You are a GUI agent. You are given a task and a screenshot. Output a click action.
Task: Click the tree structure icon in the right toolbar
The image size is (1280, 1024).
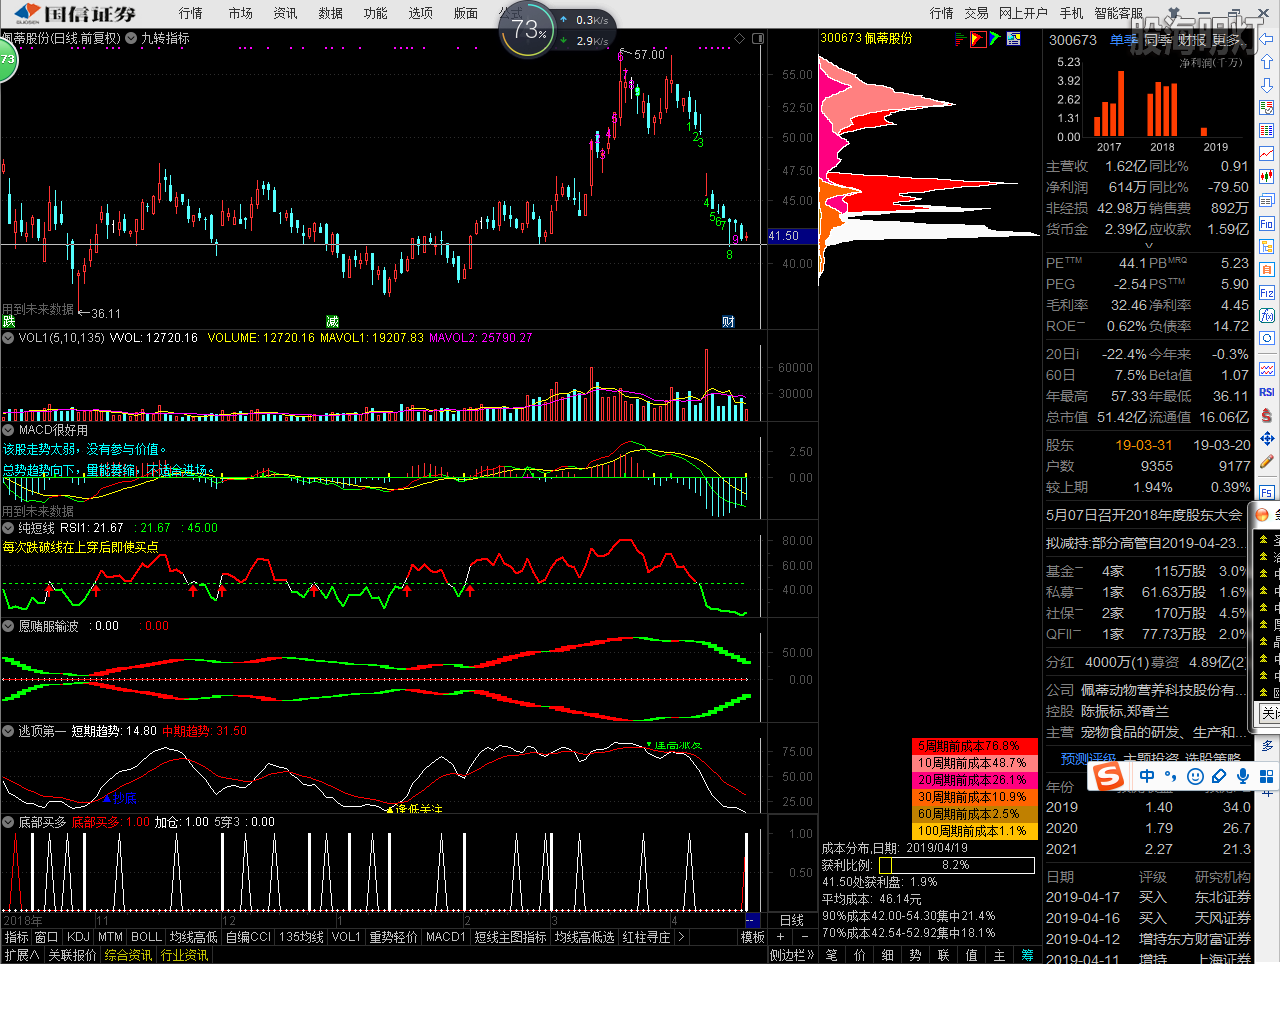click(x=1267, y=246)
